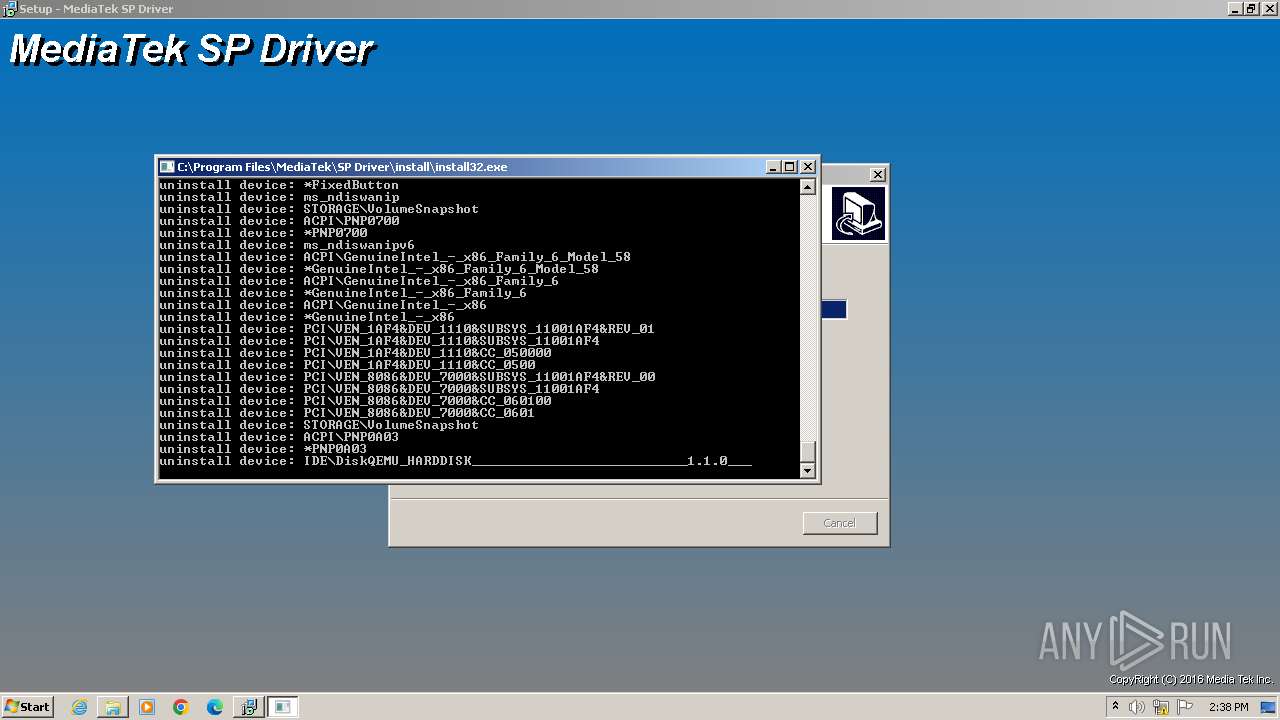Launch Microsoft Edge from taskbar
The height and width of the screenshot is (720, 1280).
214,707
